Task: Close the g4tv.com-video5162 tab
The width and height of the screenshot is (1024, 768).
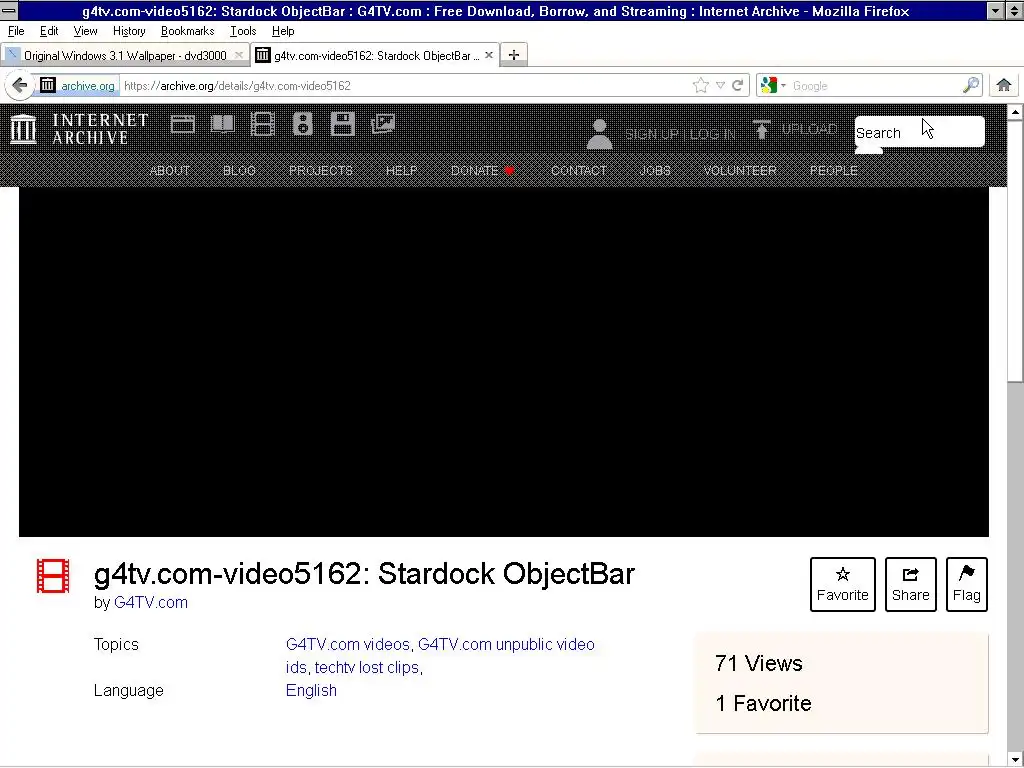Action: coord(488,56)
